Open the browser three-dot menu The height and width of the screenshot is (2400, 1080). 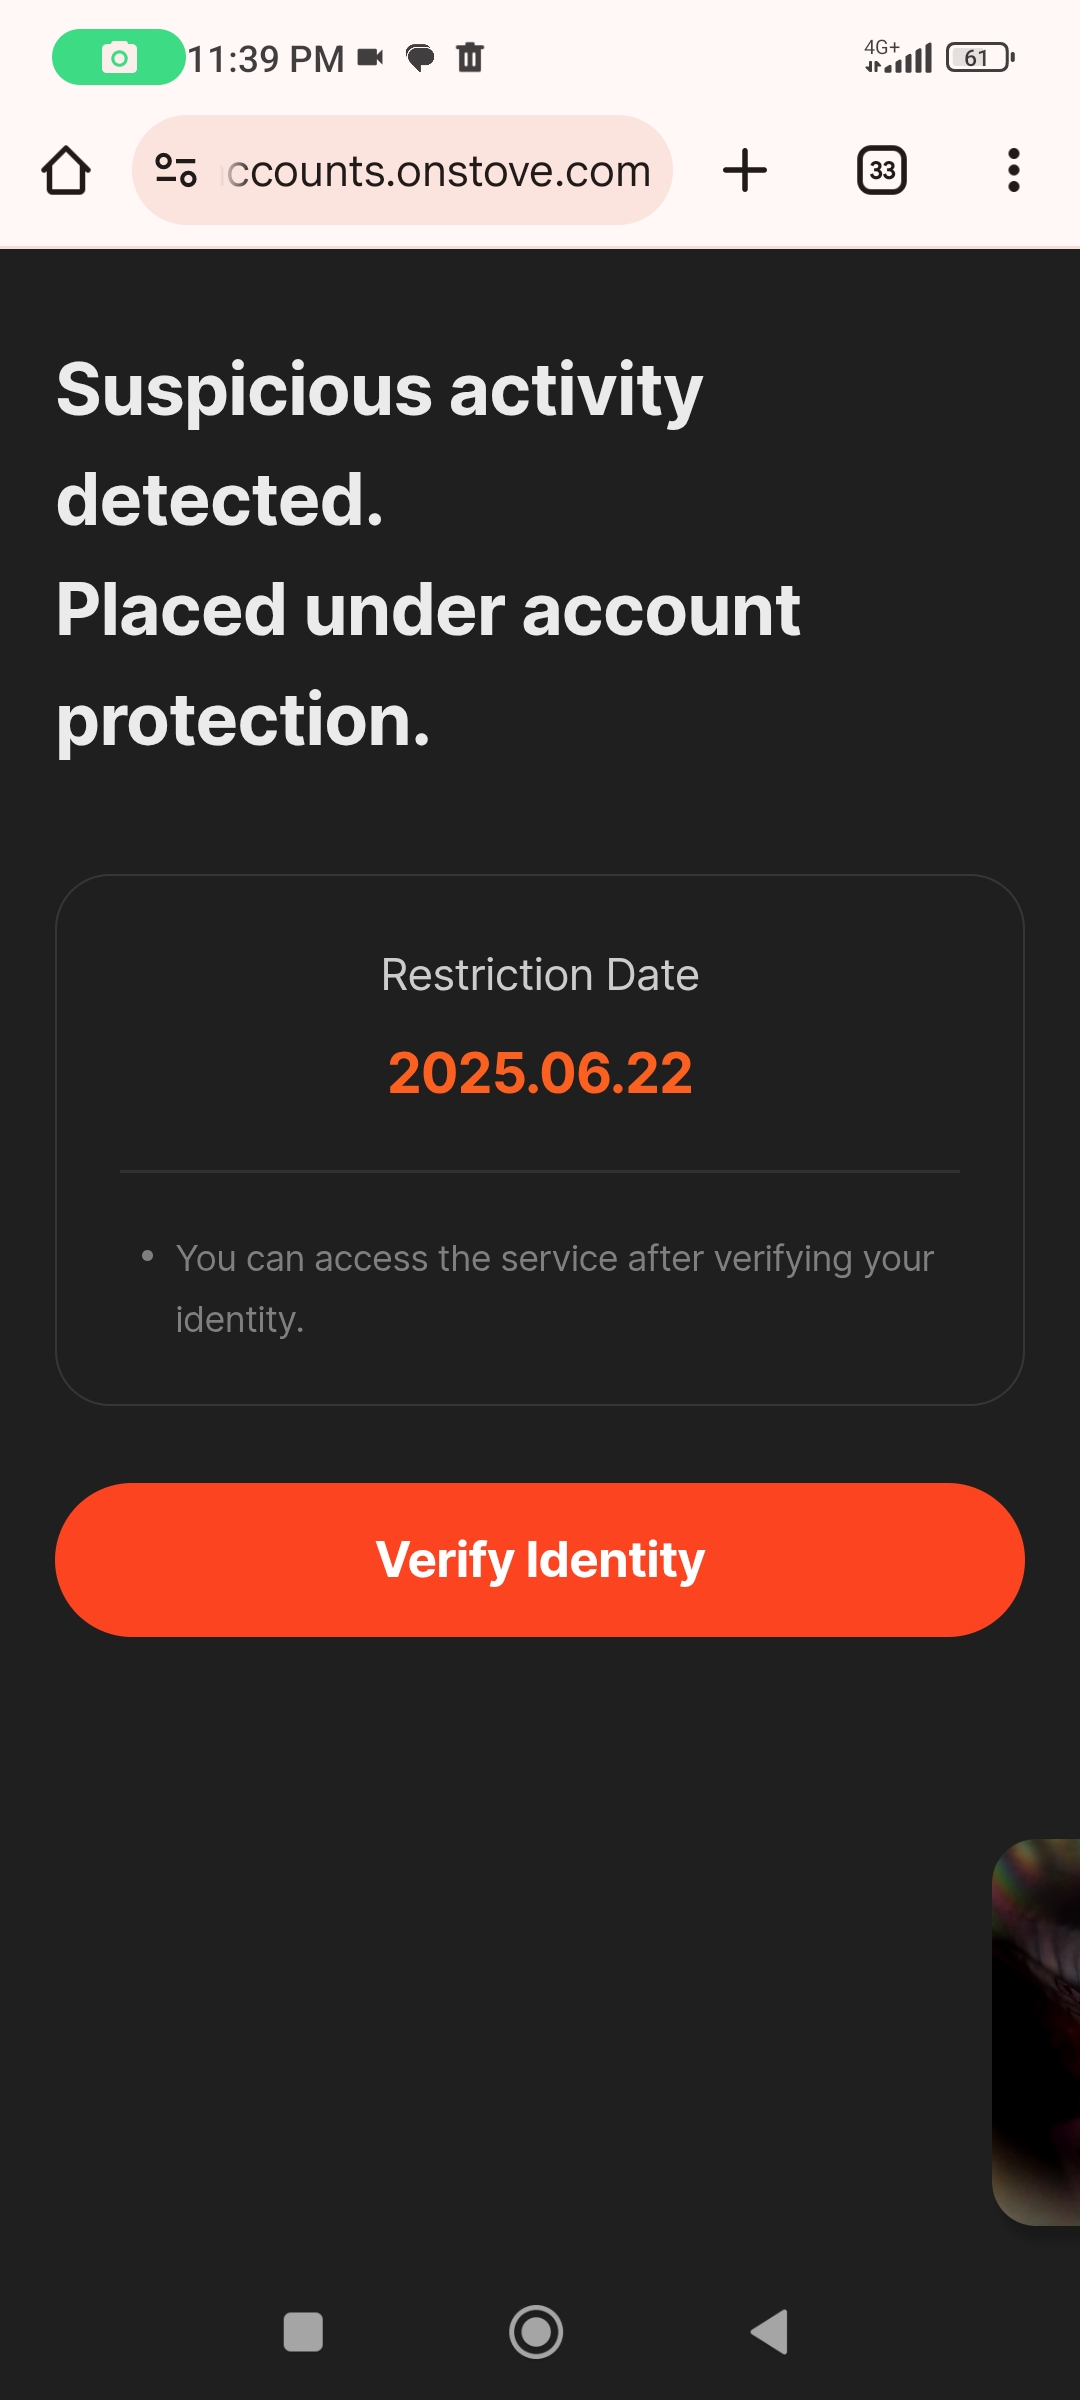pos(1013,170)
